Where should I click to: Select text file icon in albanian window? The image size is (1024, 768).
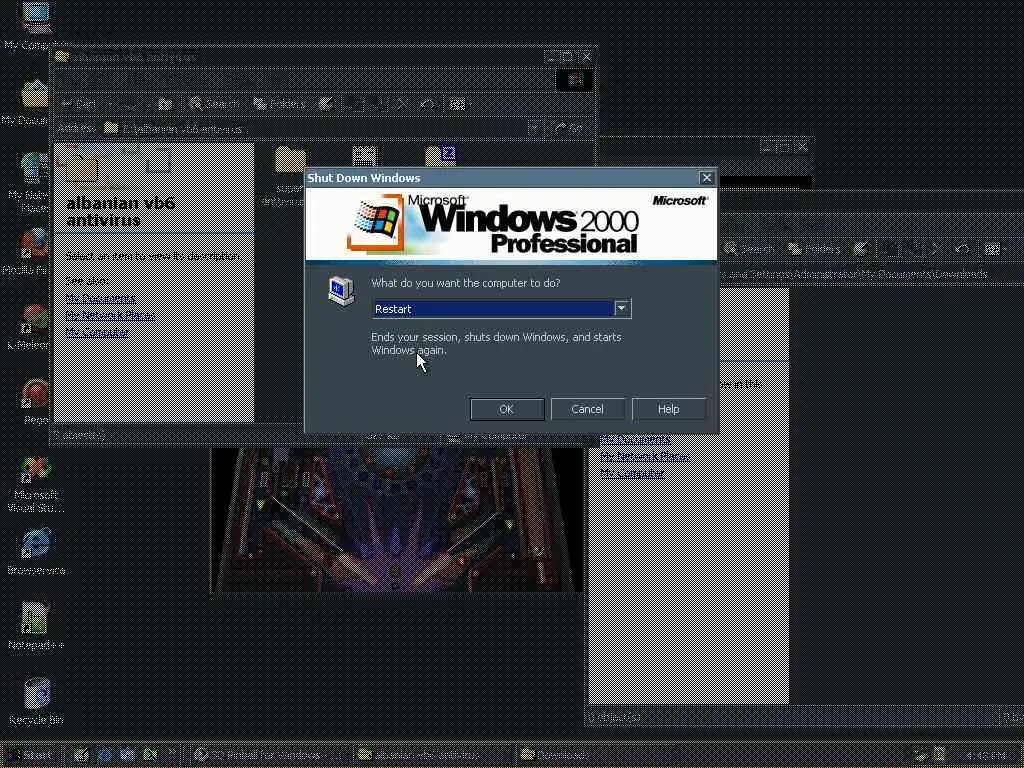[364, 158]
